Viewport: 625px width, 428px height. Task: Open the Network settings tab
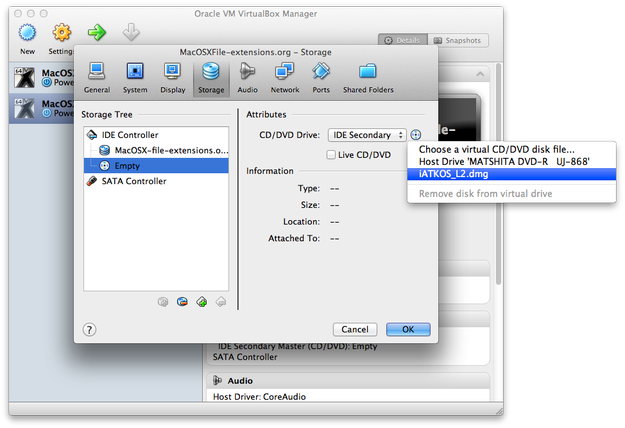click(x=285, y=79)
